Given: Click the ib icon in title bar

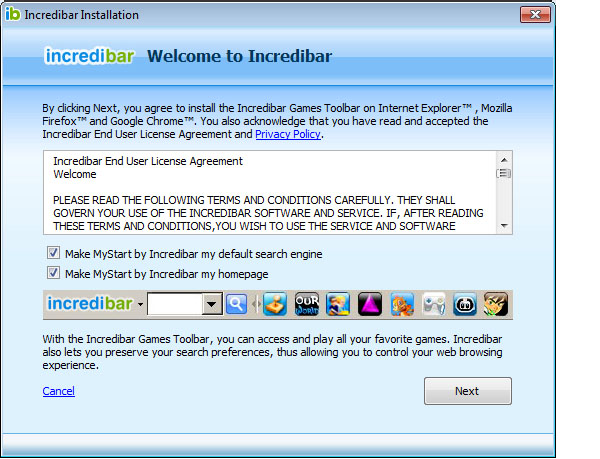Looking at the screenshot, I should [12, 15].
